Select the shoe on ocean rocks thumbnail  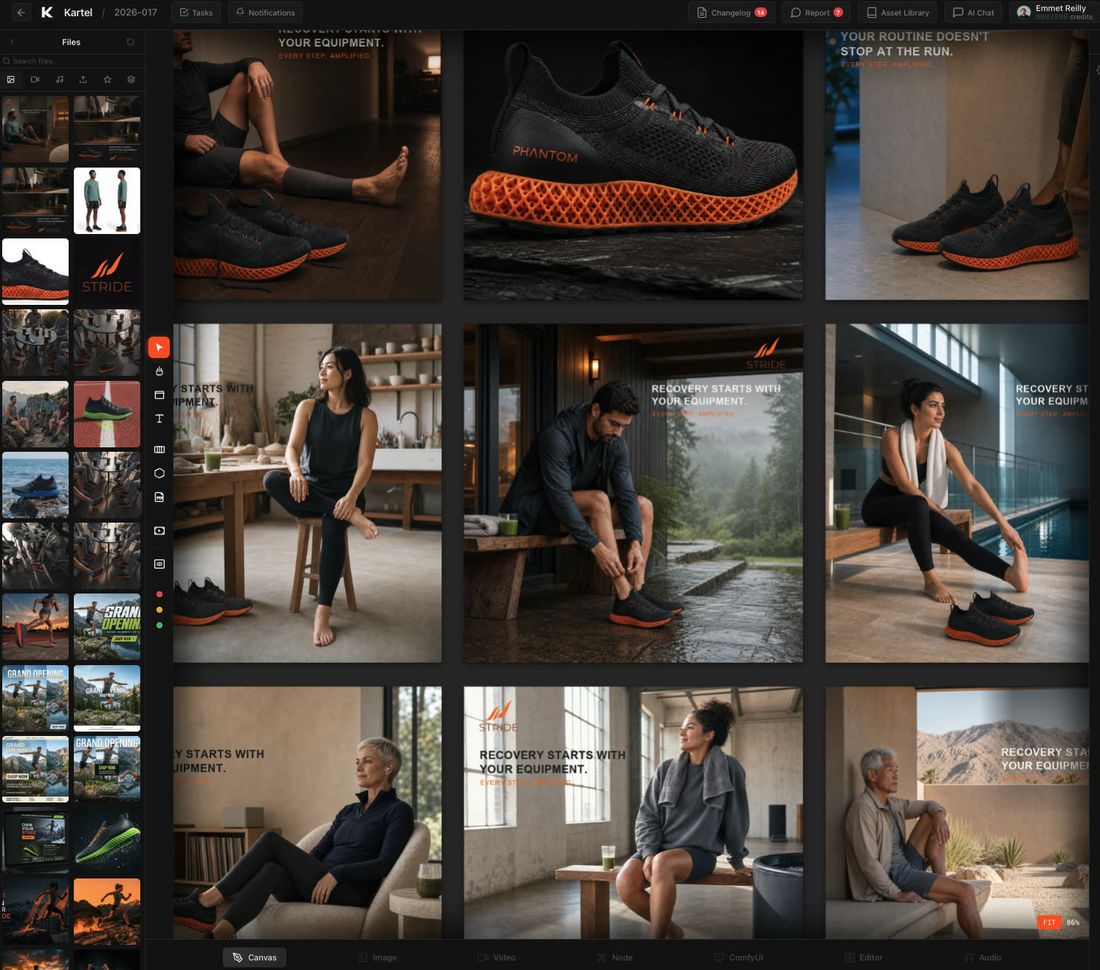(x=35, y=485)
